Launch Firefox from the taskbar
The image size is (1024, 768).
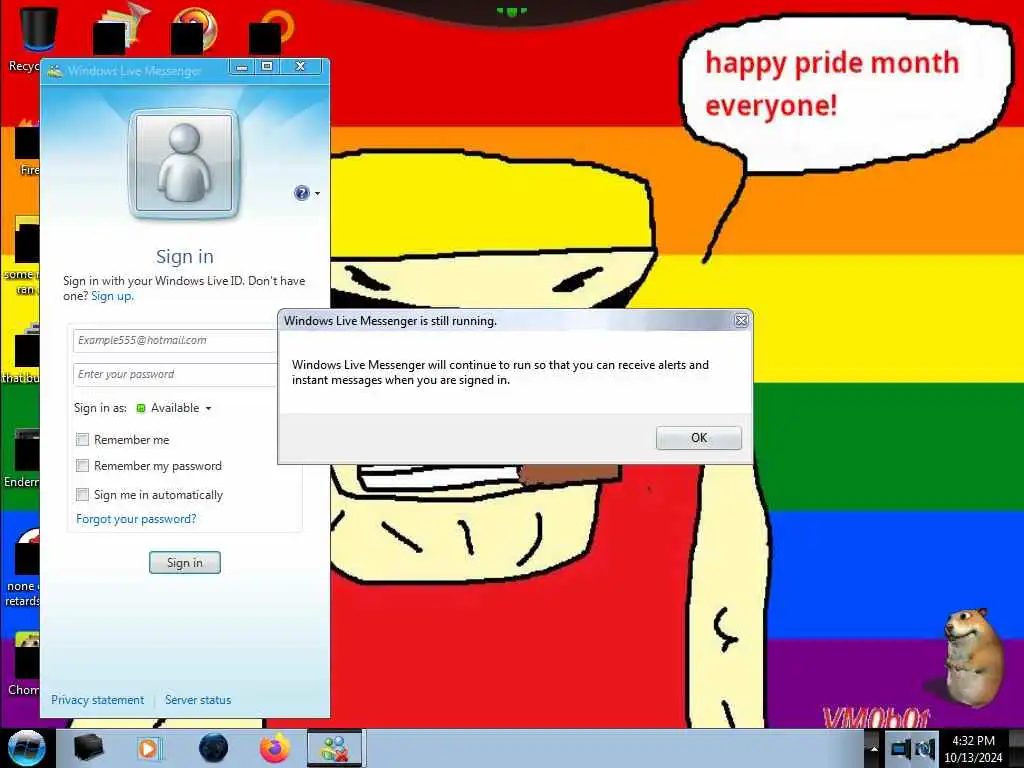275,748
